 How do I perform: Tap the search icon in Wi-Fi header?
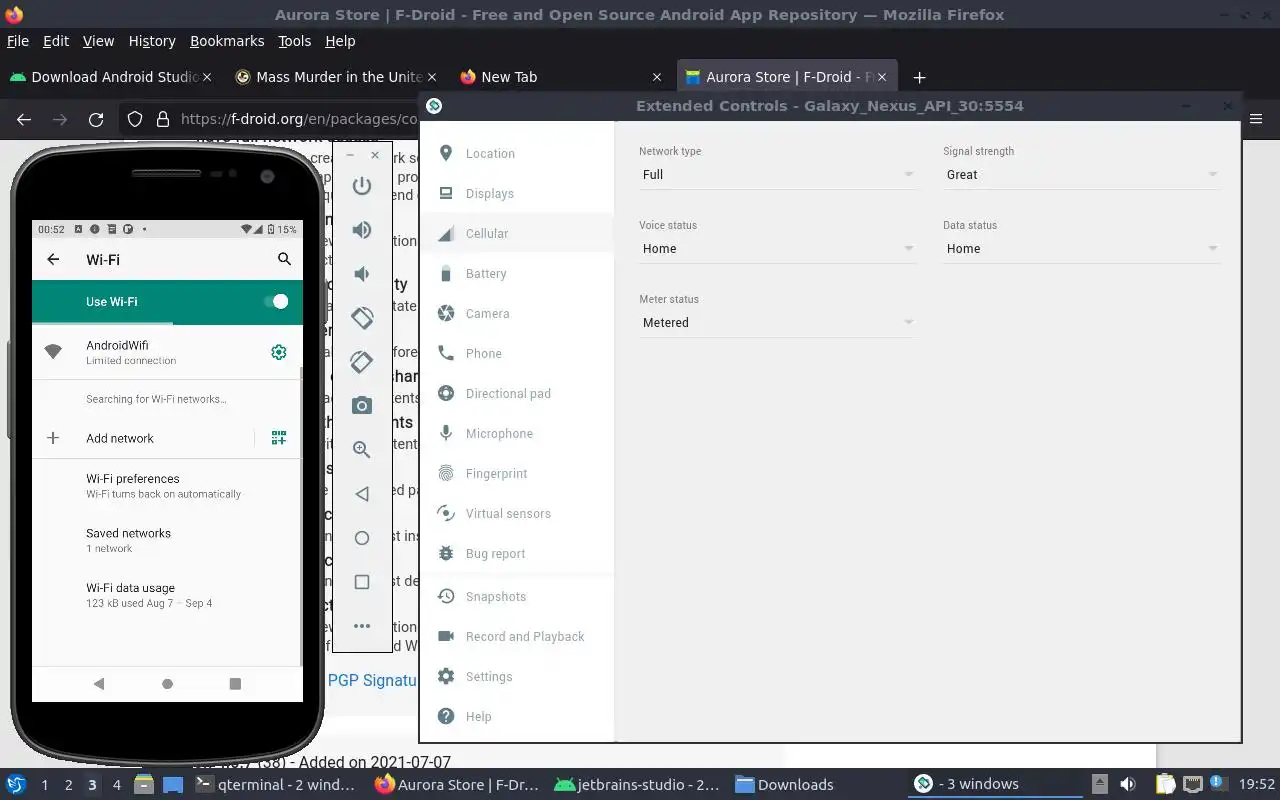(284, 259)
